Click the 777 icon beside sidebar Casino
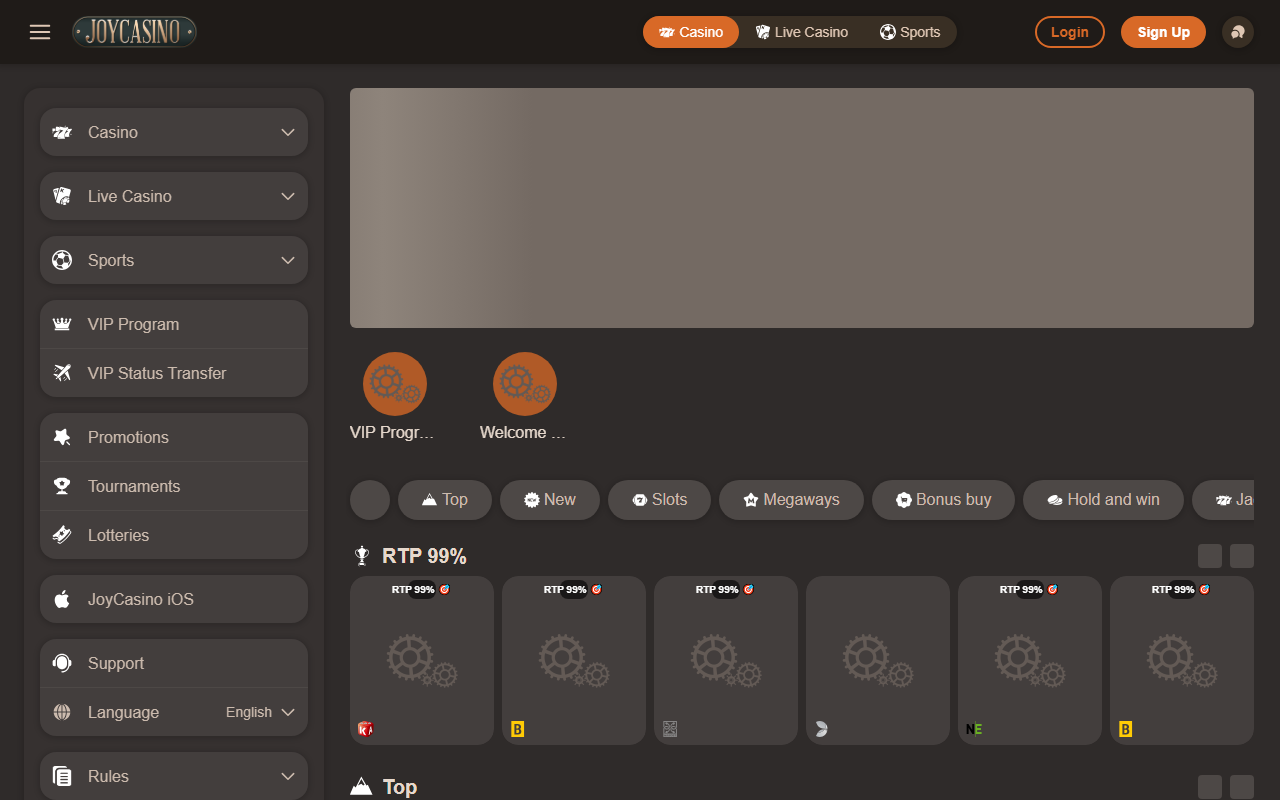 point(62,132)
